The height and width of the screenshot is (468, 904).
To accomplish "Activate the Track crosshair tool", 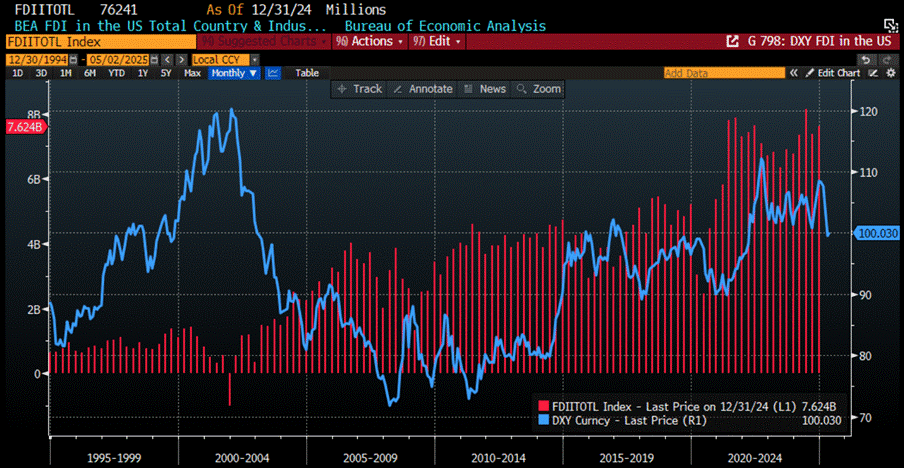I will pyautogui.click(x=359, y=89).
